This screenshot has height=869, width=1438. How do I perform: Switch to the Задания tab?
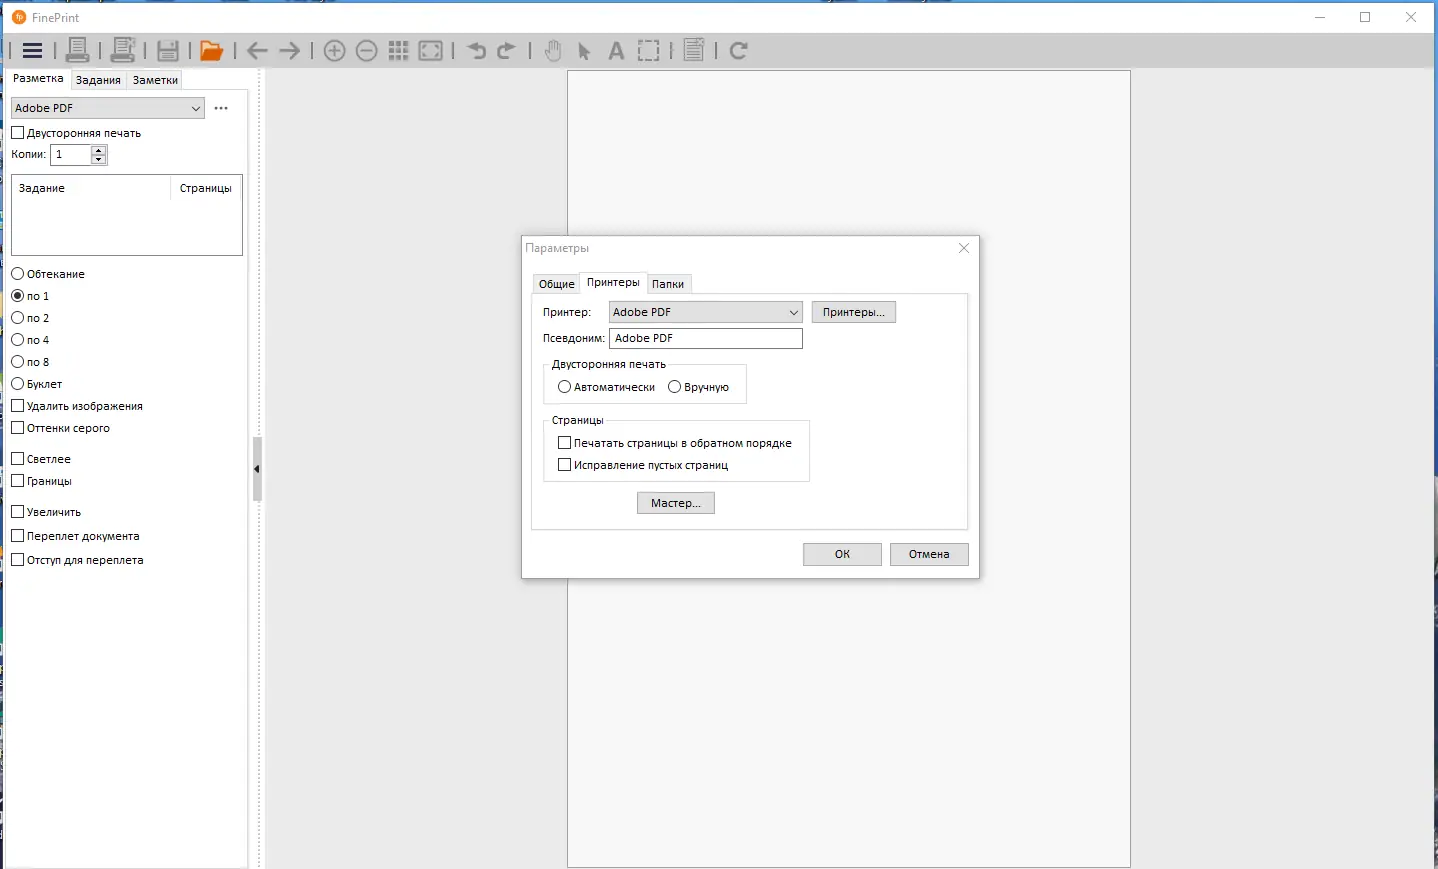coord(98,80)
